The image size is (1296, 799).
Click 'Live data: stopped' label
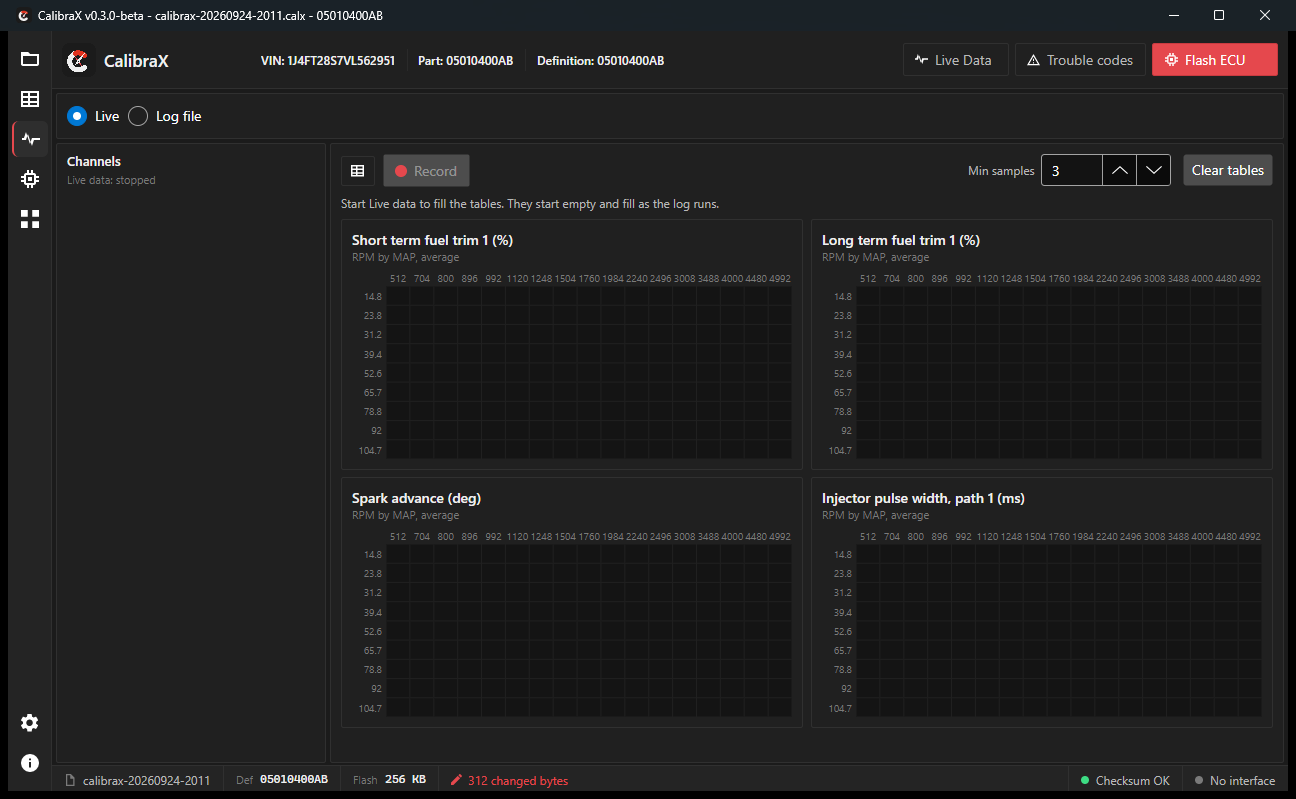click(111, 180)
